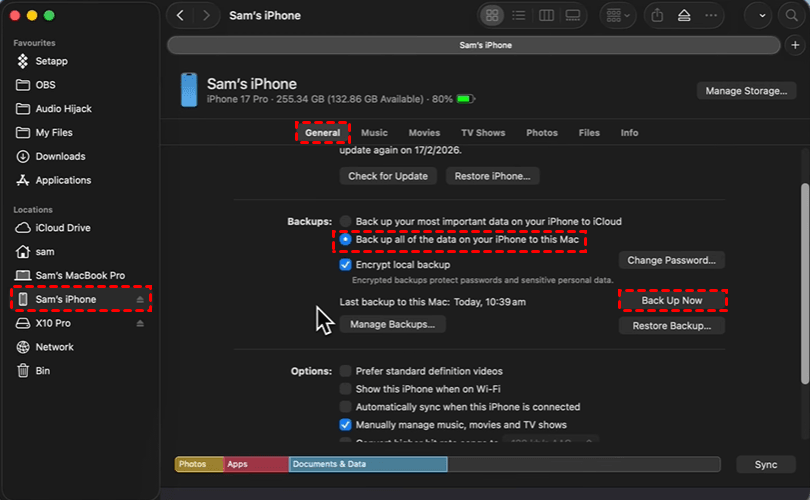Image resolution: width=810 pixels, height=500 pixels.
Task: Add a new tab with plus button
Action: pyautogui.click(x=795, y=45)
